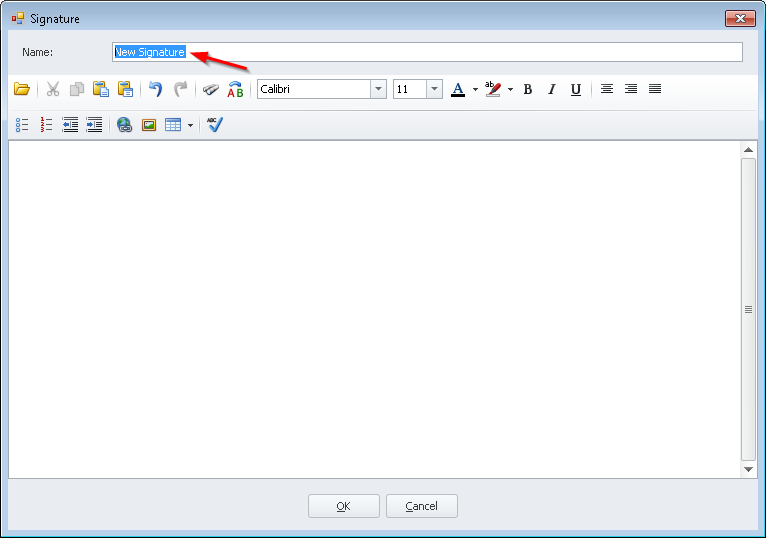Viewport: 766px width, 538px height.
Task: Toggle bold formatting
Action: [x=528, y=89]
